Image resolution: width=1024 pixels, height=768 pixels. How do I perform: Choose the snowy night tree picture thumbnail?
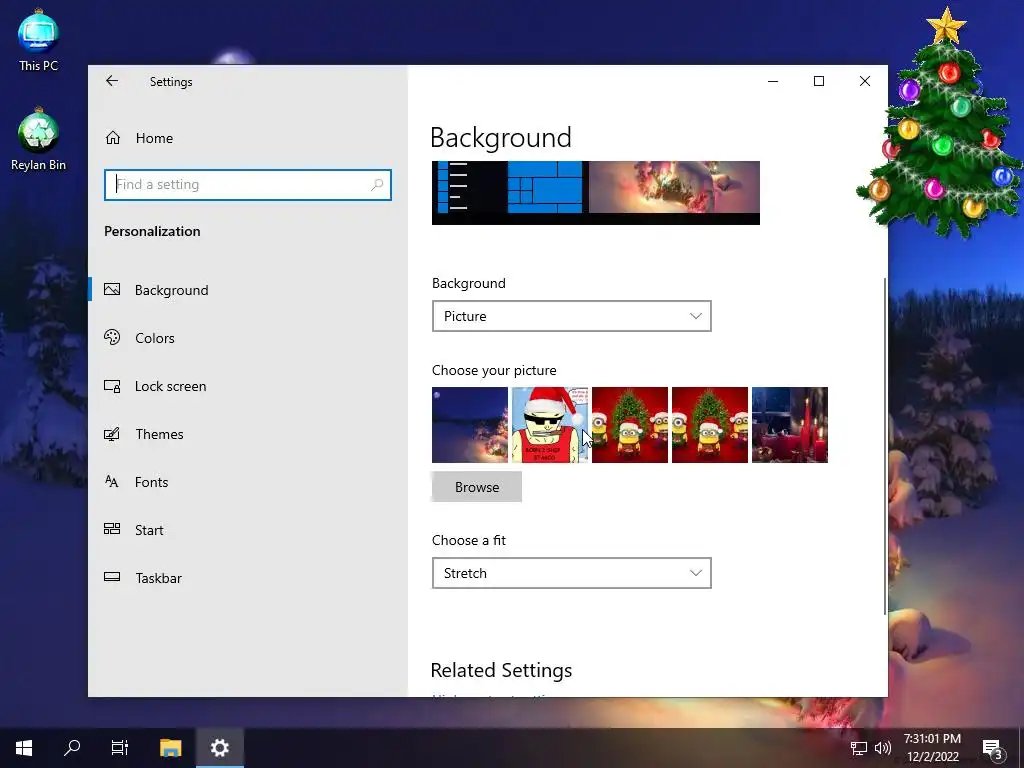point(470,425)
